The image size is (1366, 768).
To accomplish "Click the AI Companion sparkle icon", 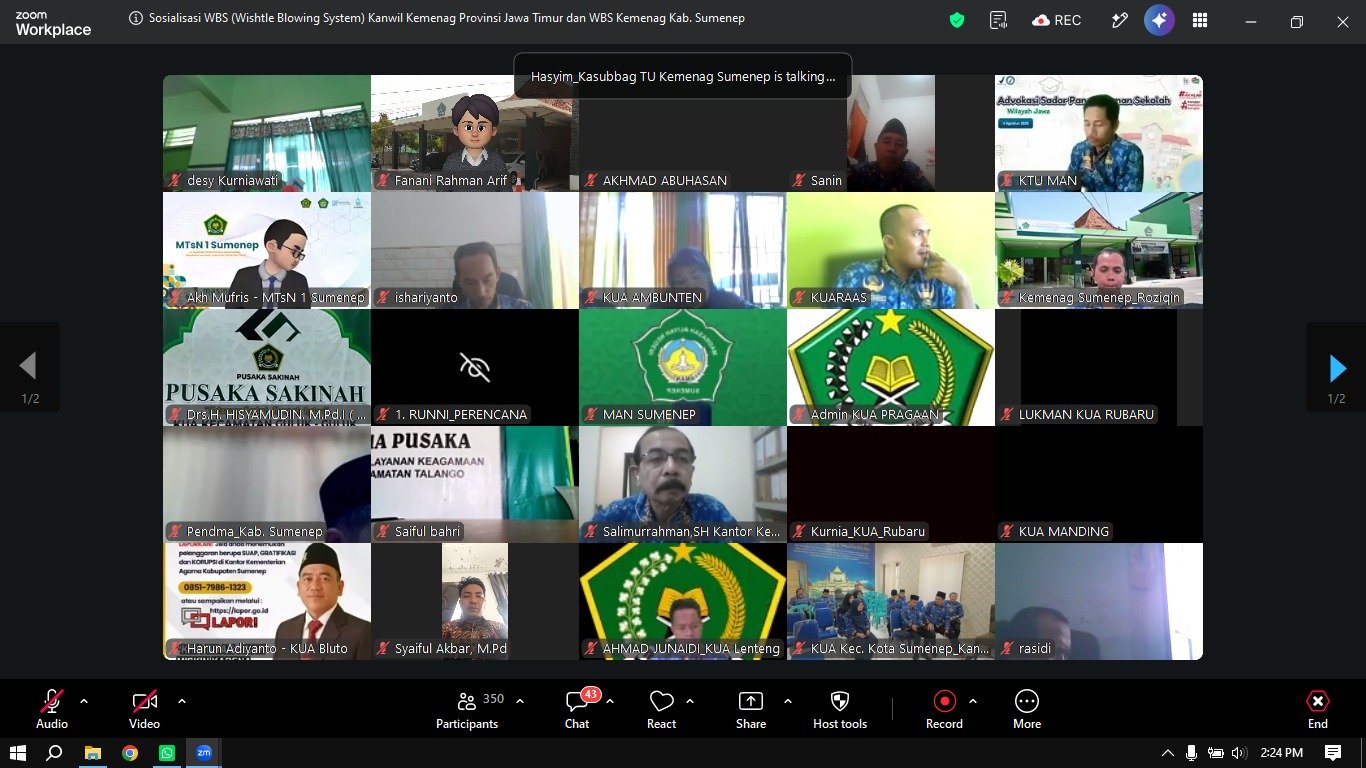I will pos(1159,20).
